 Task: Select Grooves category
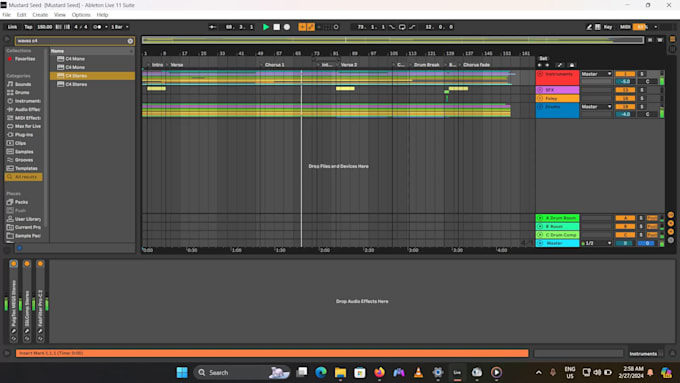point(24,160)
